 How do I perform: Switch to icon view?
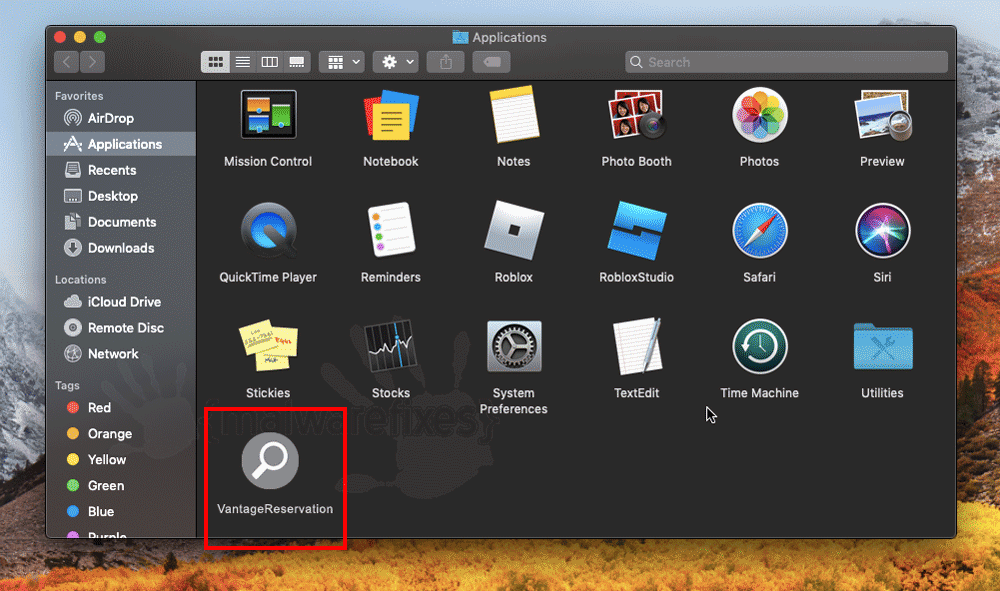tap(216, 62)
